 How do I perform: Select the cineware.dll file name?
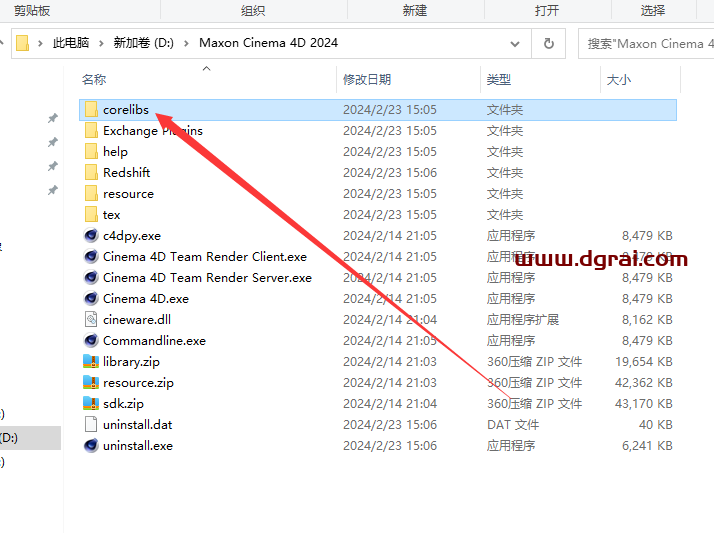pyautogui.click(x=137, y=320)
